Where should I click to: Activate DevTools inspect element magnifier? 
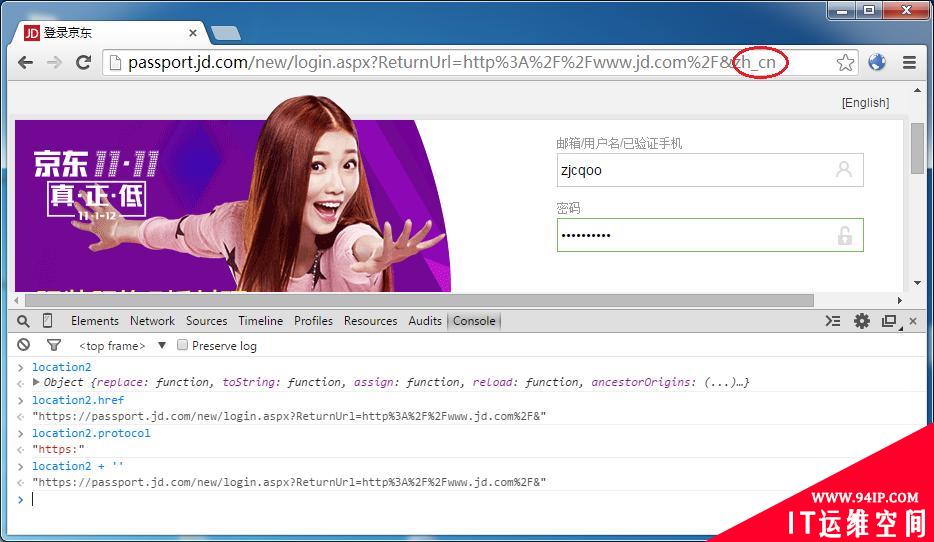pyautogui.click(x=23, y=321)
